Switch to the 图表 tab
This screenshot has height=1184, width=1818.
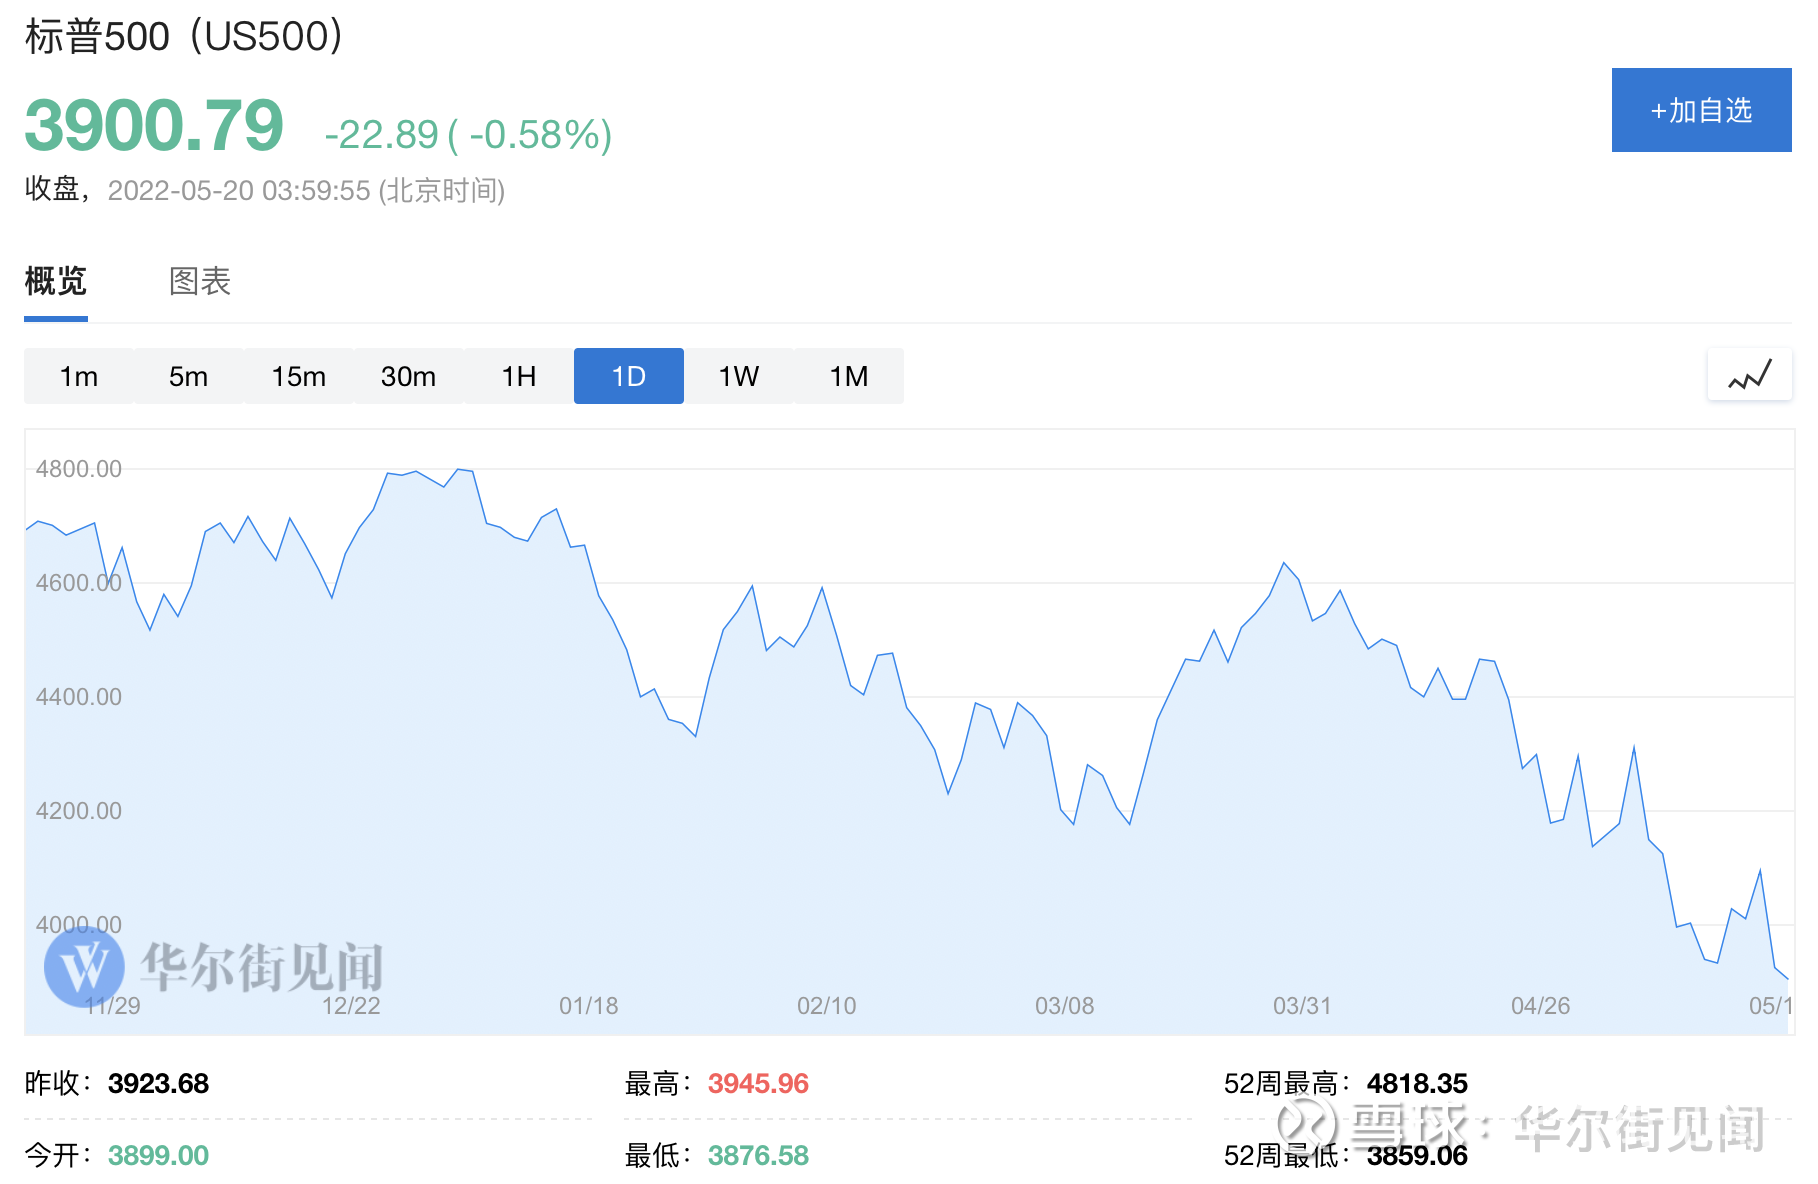(199, 283)
